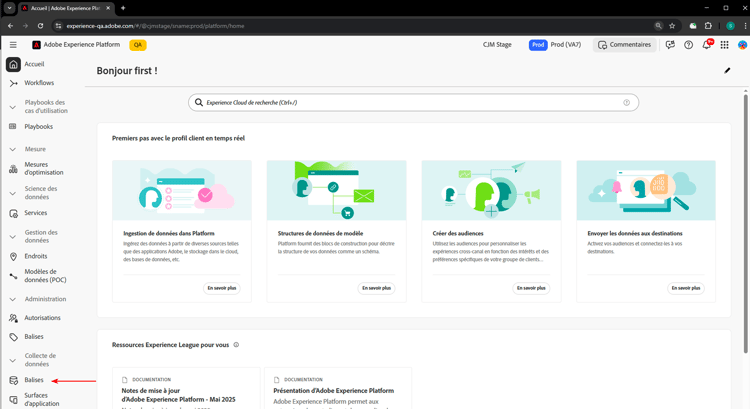Click the Bonjour first ! heading
Image resolution: width=750 pixels, height=409 pixels.
pos(127,71)
